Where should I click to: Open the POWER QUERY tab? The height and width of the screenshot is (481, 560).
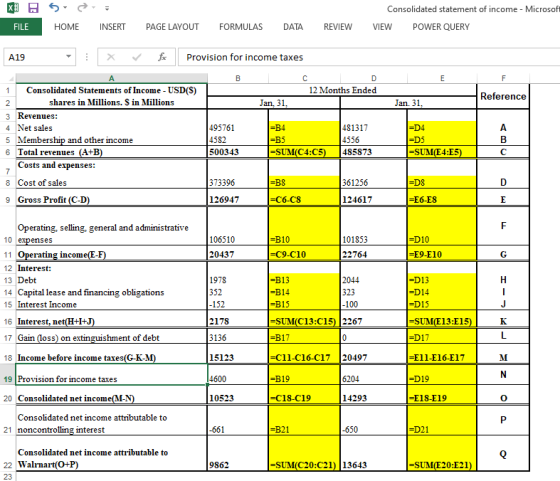click(x=441, y=27)
